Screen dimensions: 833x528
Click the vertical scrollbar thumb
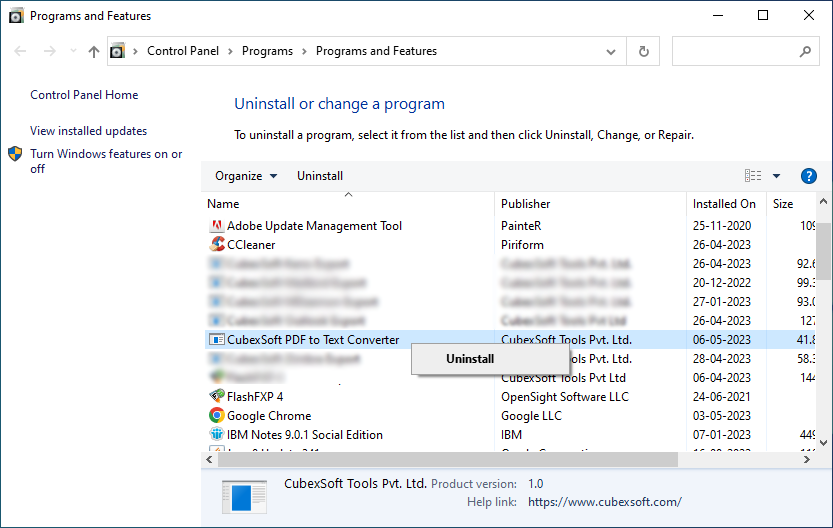(x=823, y=251)
